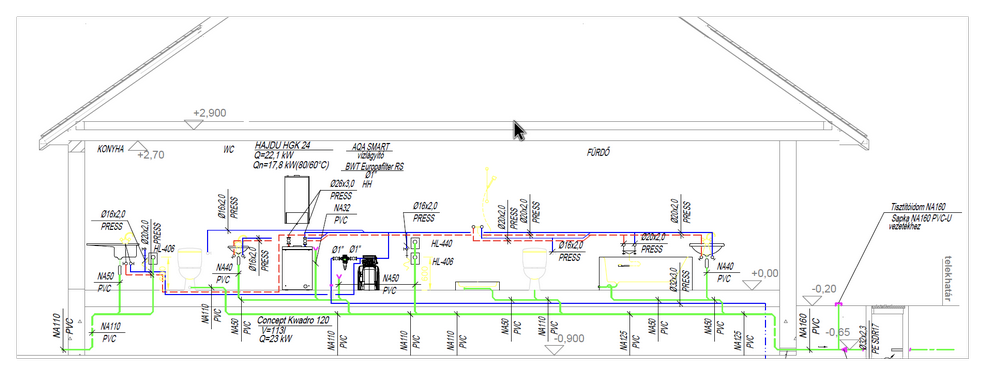This screenshot has width=985, height=375.
Task: Select the HL-440 label
Action: click(442, 243)
